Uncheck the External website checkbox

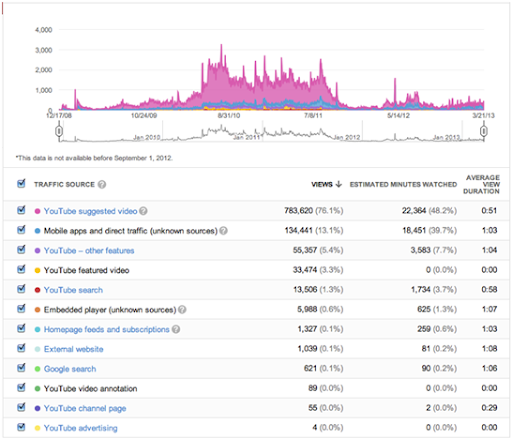click(21, 348)
